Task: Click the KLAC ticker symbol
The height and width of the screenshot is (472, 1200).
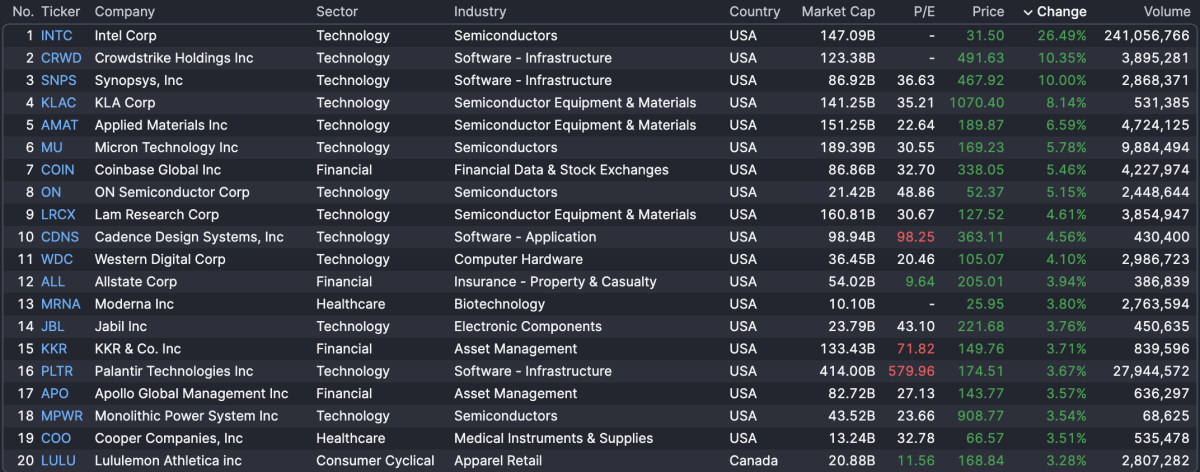Action: (59, 102)
